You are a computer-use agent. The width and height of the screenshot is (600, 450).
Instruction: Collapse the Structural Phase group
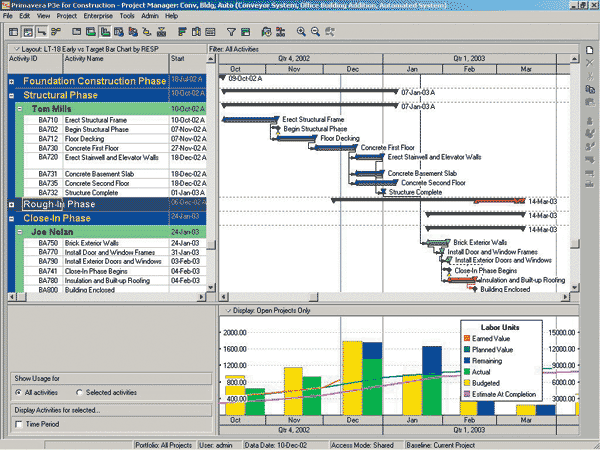pyautogui.click(x=11, y=96)
